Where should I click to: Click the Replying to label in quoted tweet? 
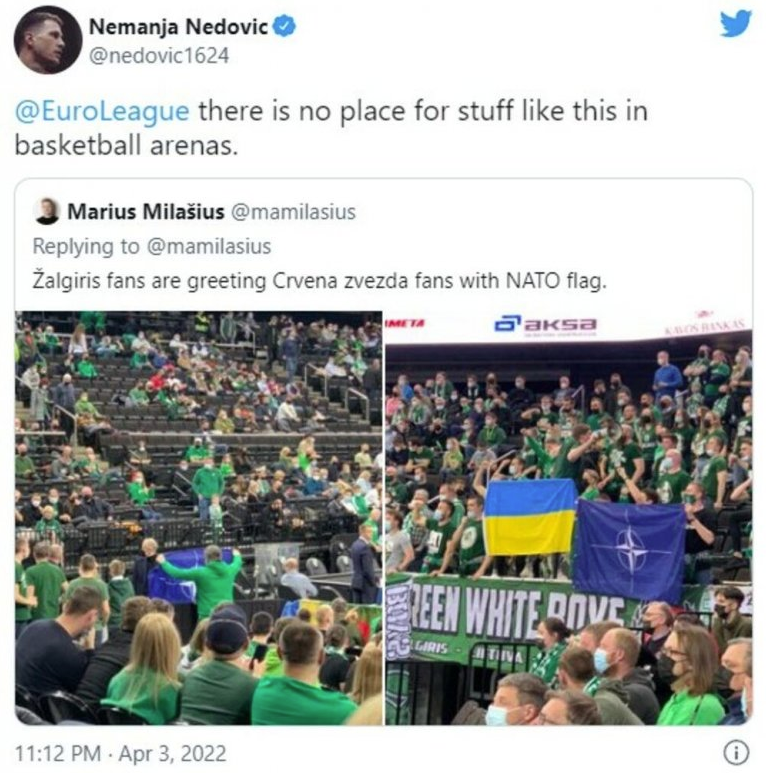pyautogui.click(x=87, y=246)
